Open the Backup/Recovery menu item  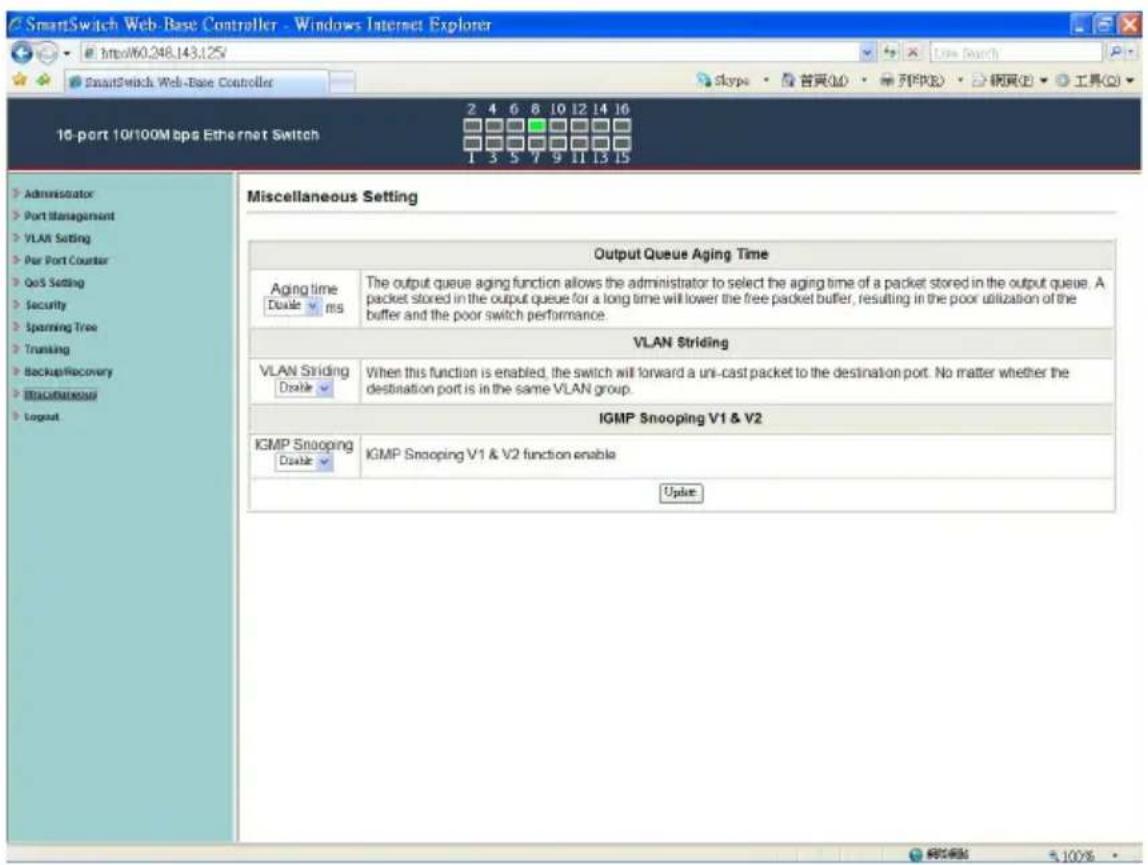click(68, 372)
